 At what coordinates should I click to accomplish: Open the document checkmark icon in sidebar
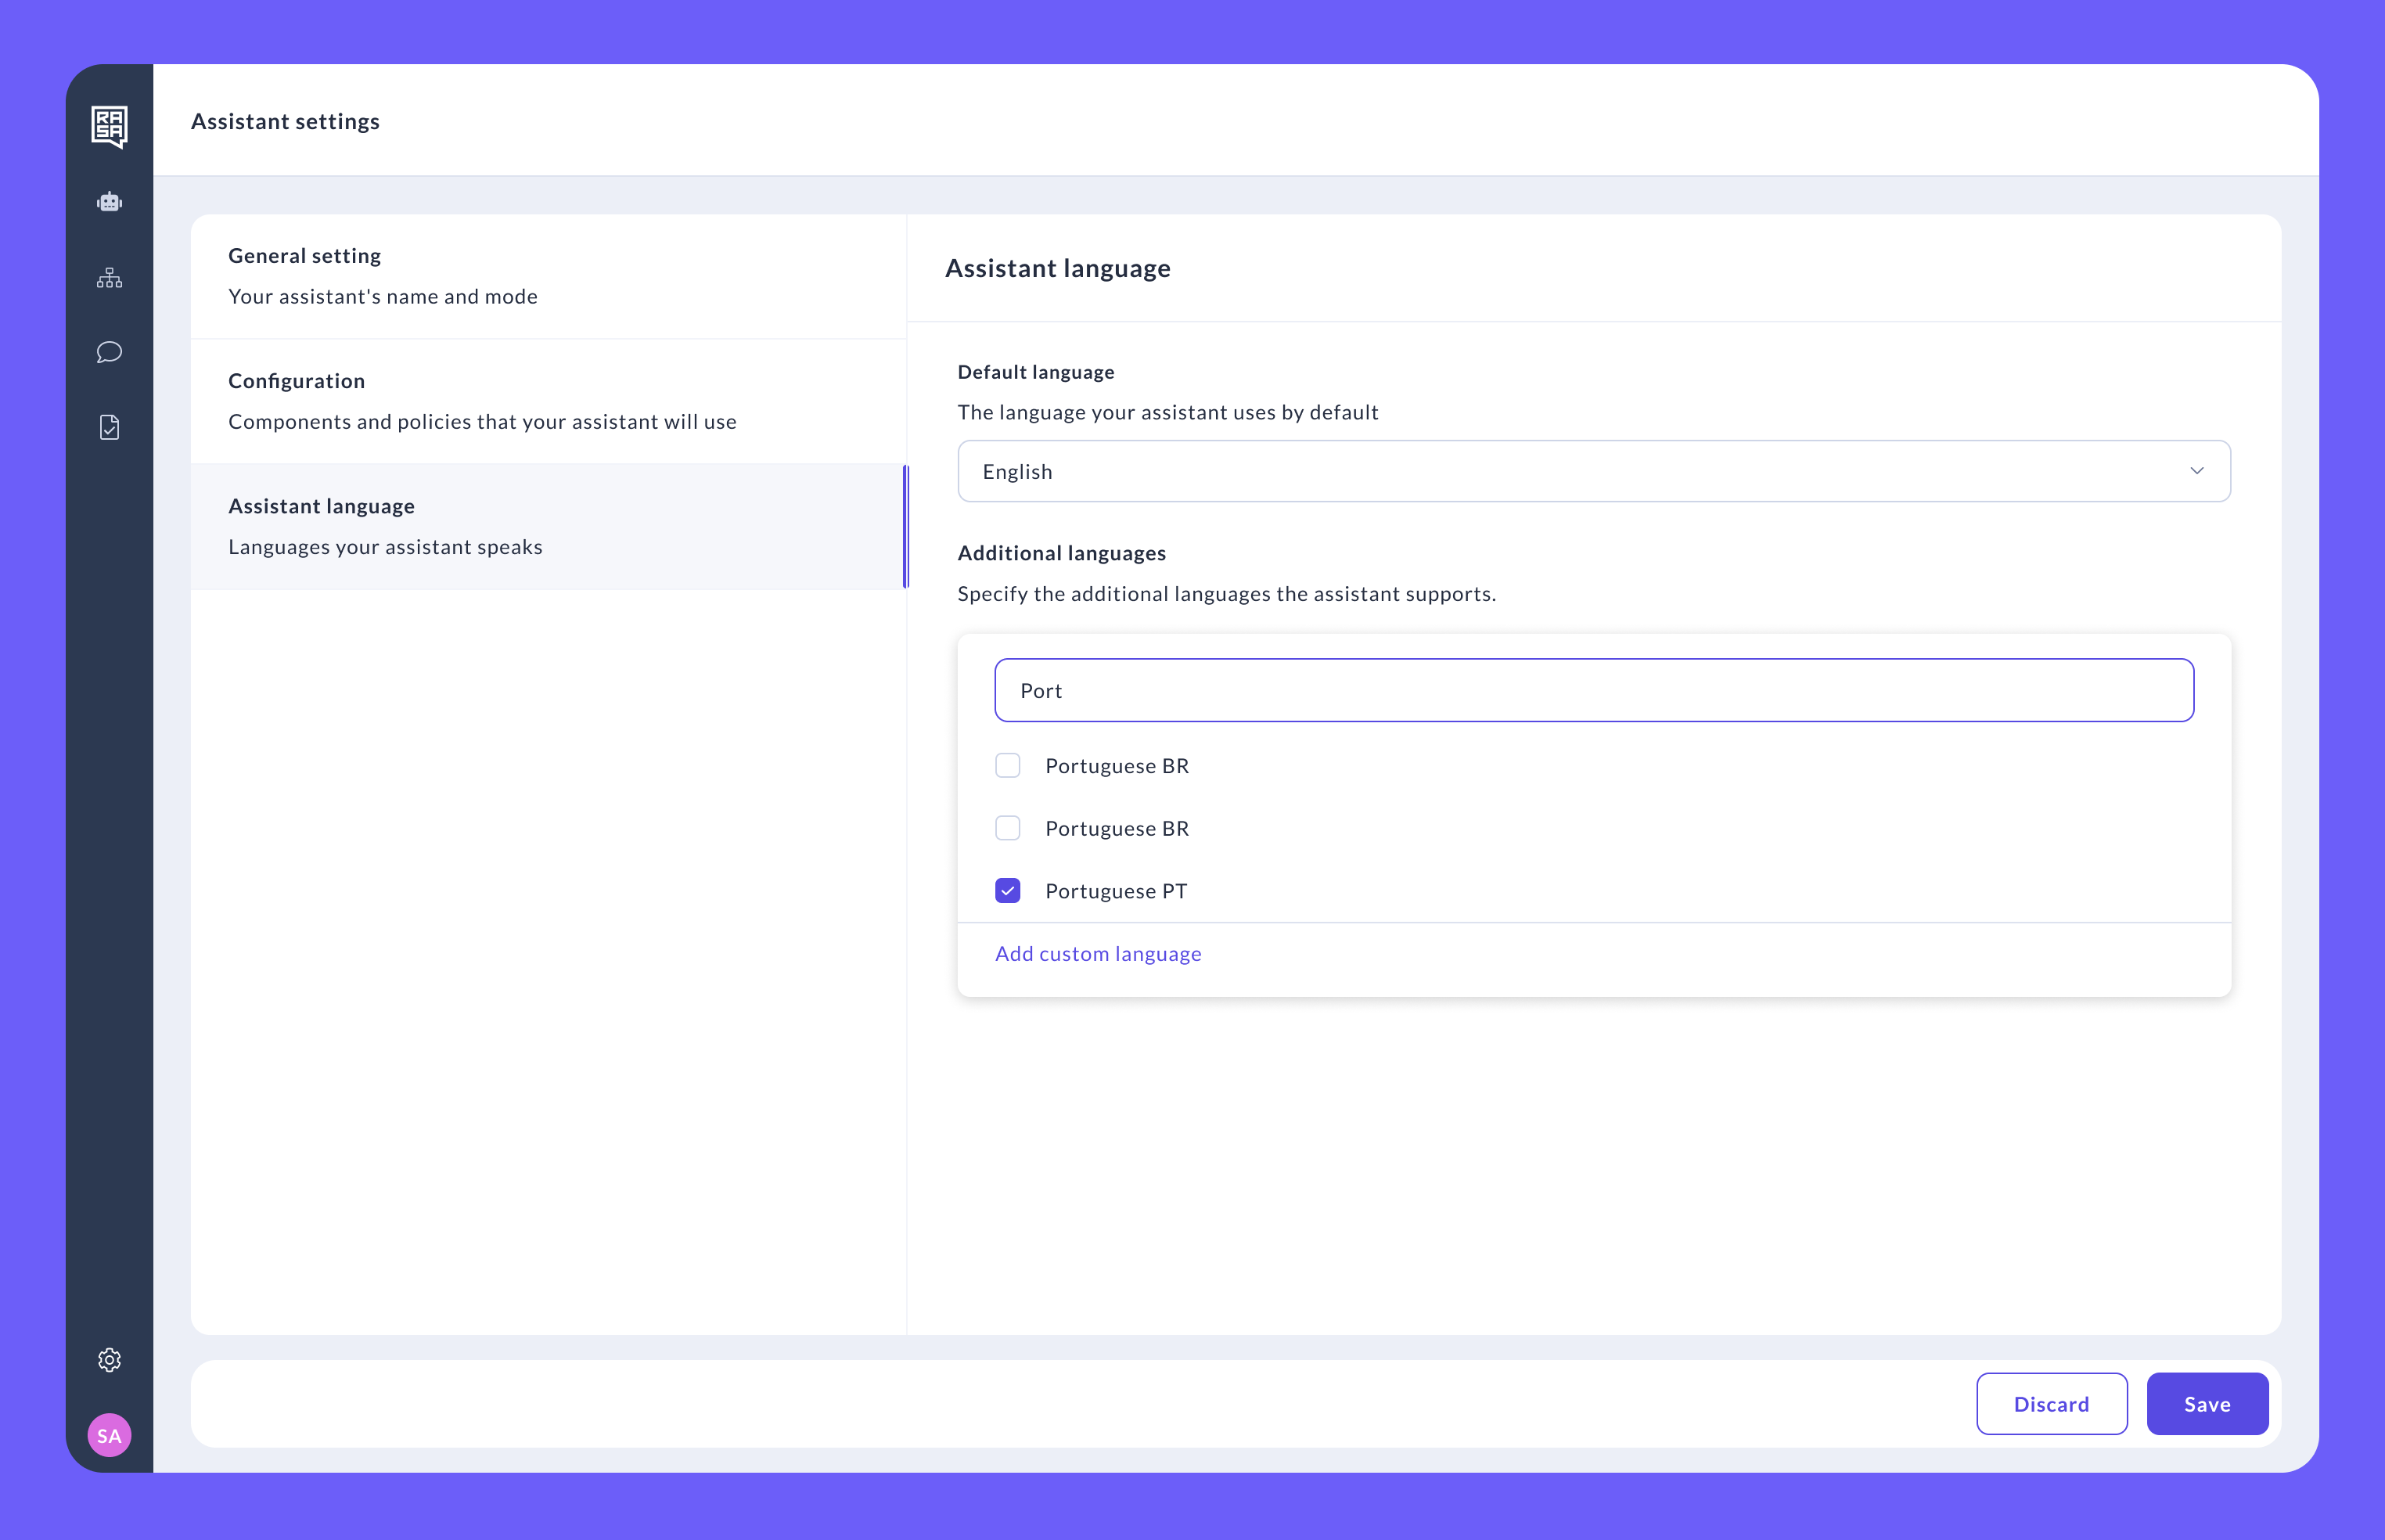[109, 428]
